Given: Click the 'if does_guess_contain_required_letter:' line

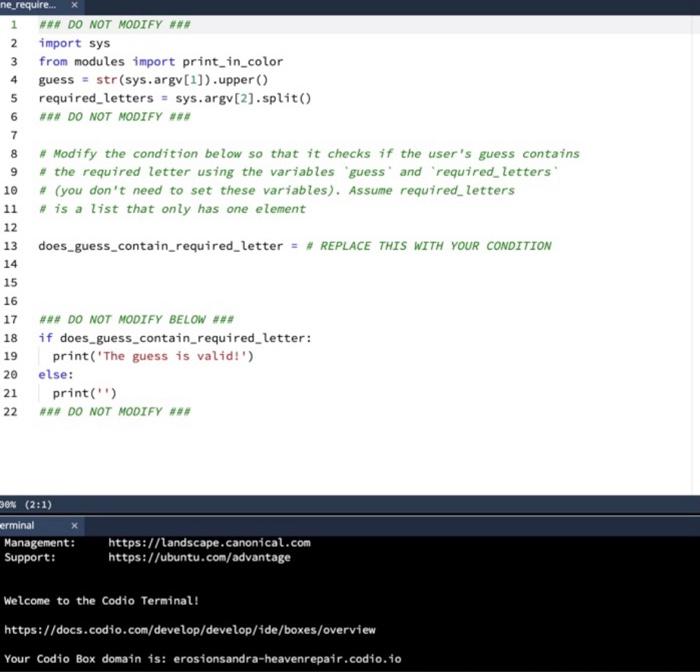Looking at the screenshot, I should tap(175, 338).
